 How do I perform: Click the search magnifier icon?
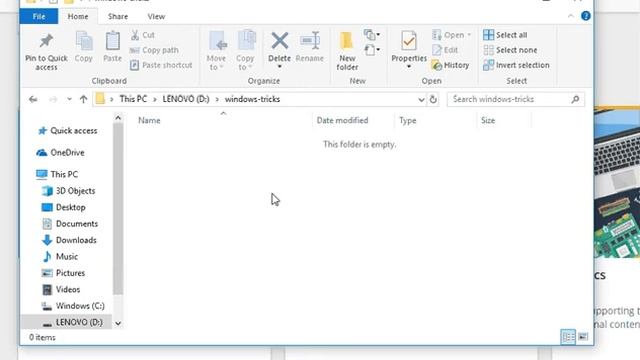tap(575, 99)
